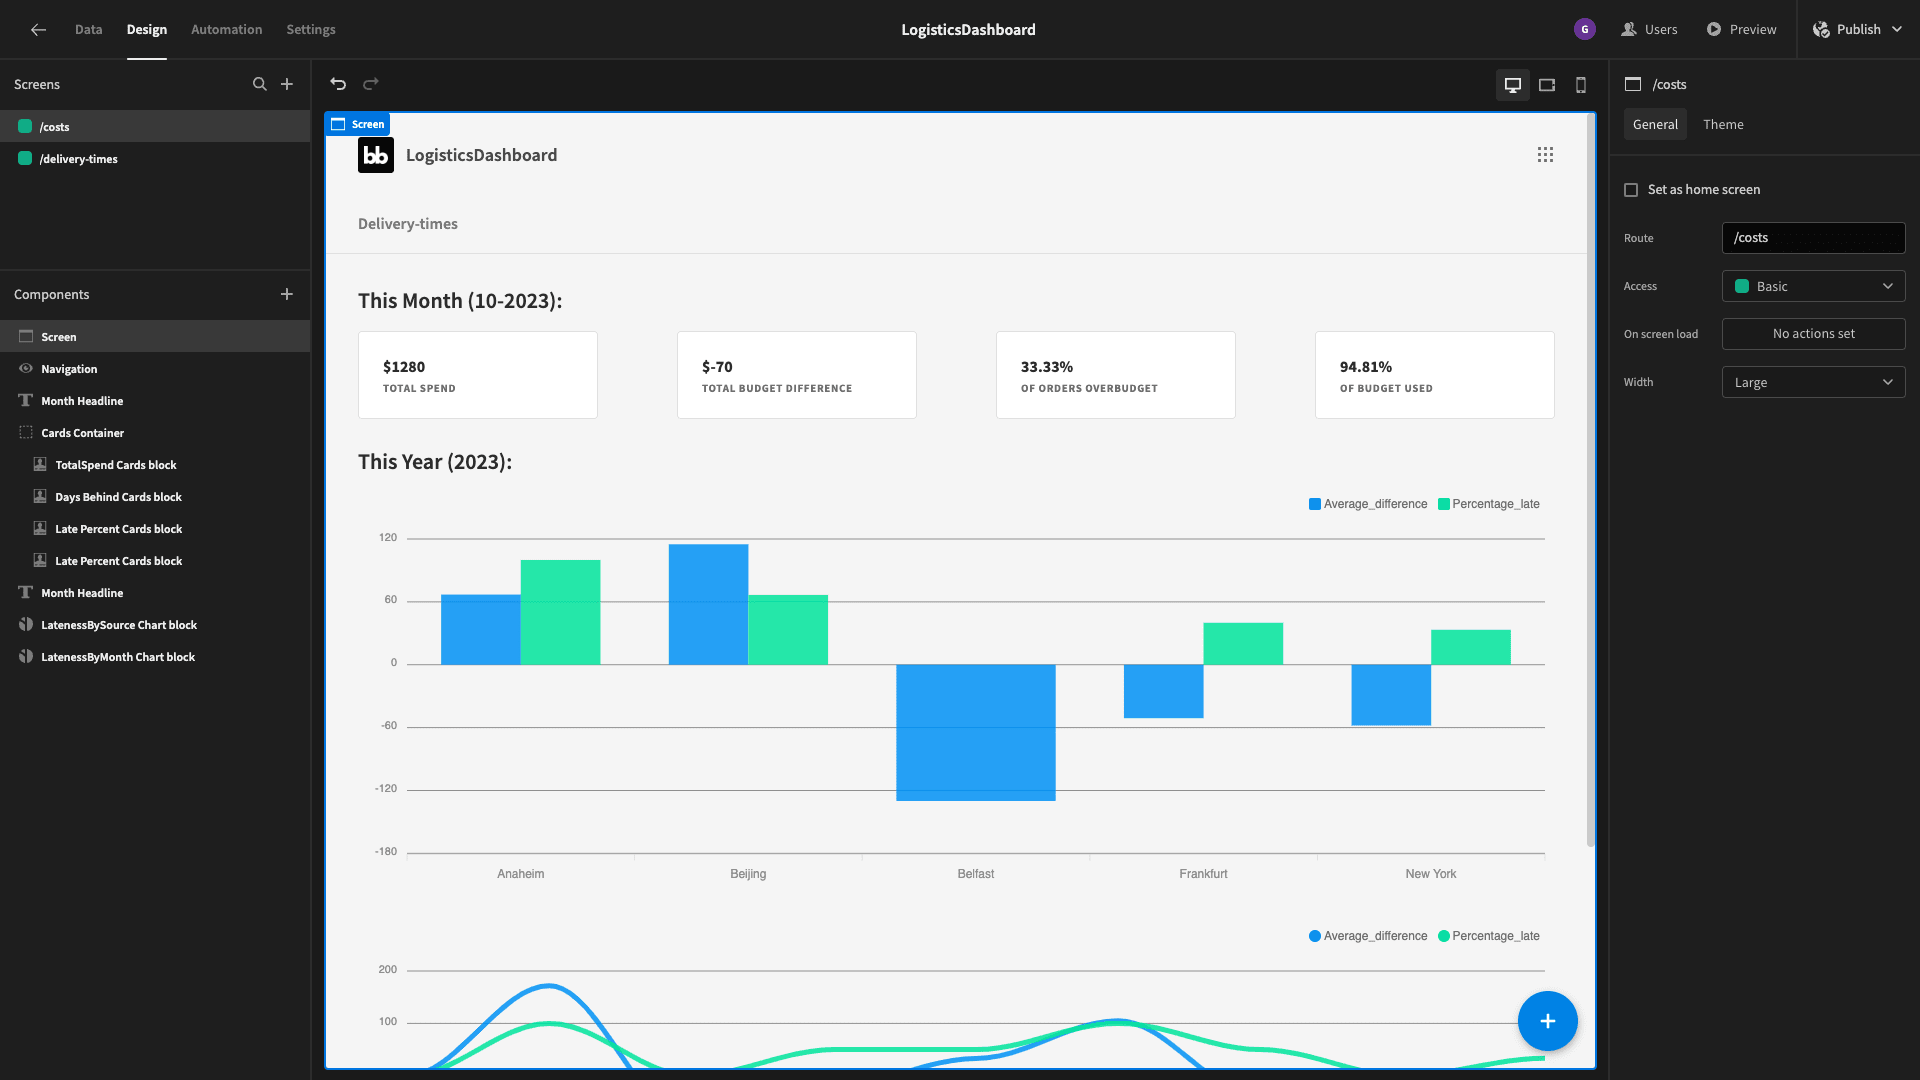Switch to the tablet preview size
Viewport: 1920px width, 1080px height.
(1547, 85)
